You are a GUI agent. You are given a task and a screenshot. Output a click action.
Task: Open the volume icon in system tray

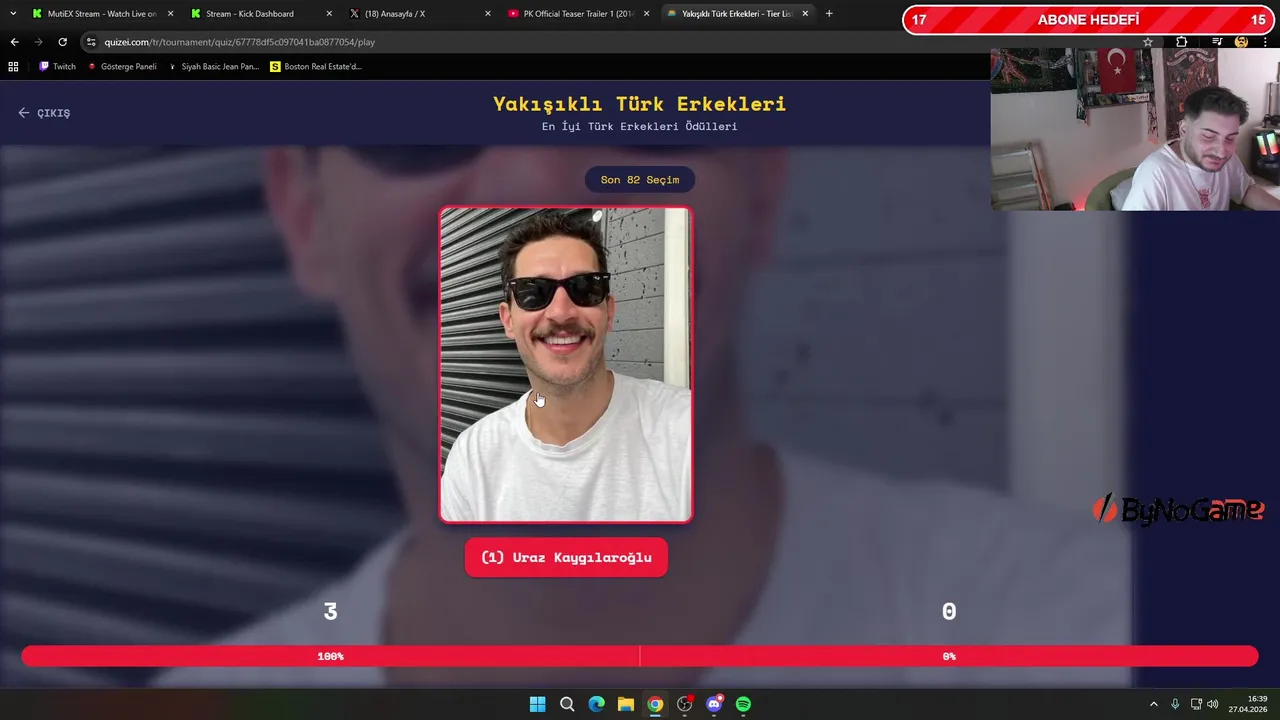1213,704
